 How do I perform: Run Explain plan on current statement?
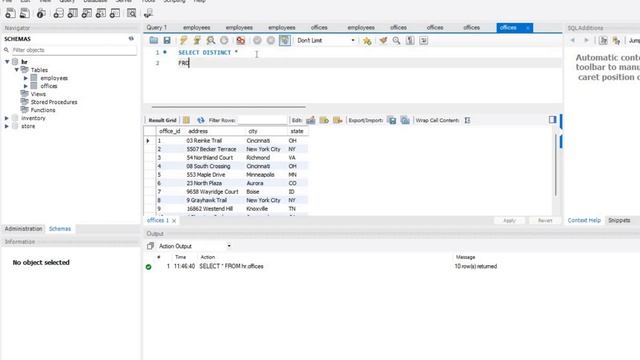[211, 40]
